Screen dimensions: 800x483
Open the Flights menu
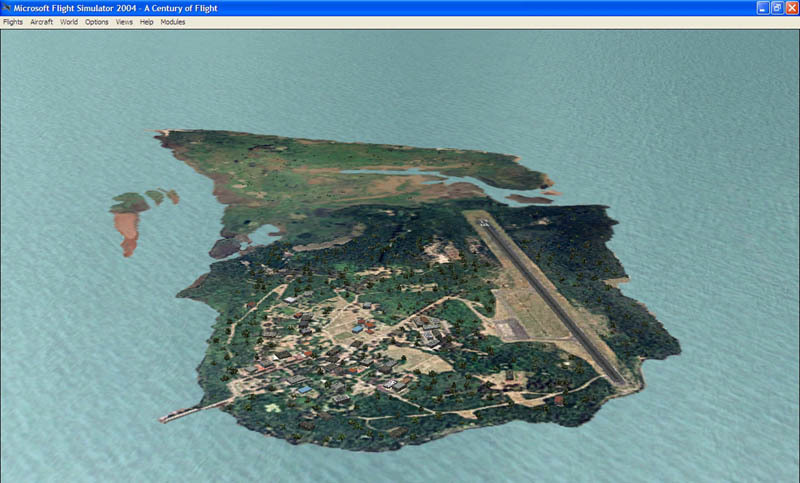[13, 22]
